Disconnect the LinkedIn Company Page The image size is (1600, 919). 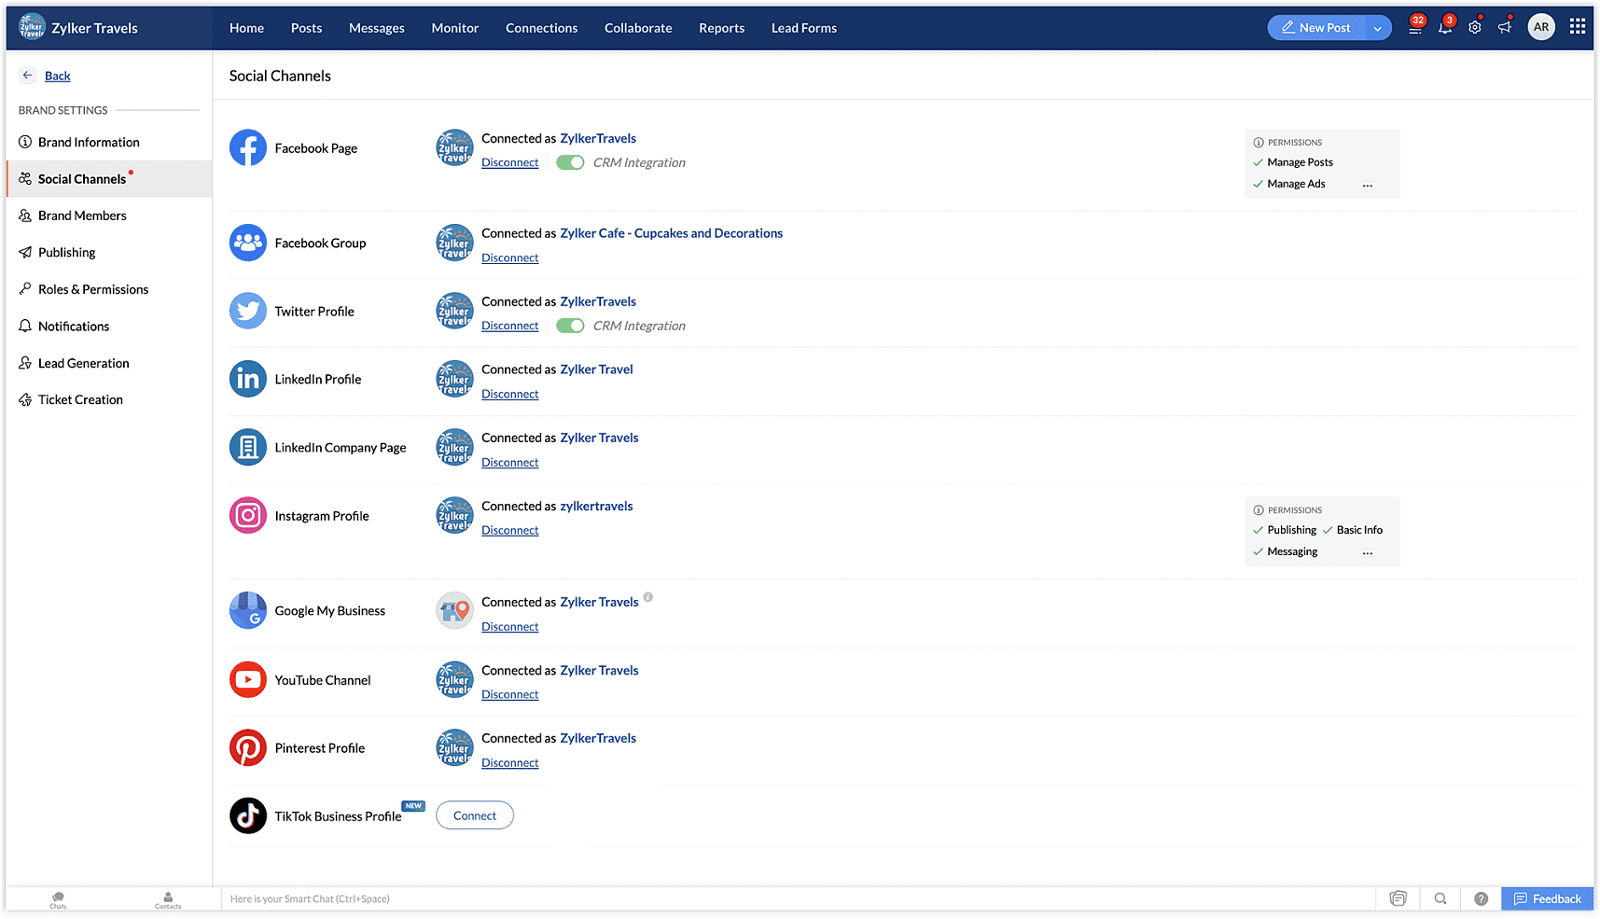pyautogui.click(x=509, y=462)
